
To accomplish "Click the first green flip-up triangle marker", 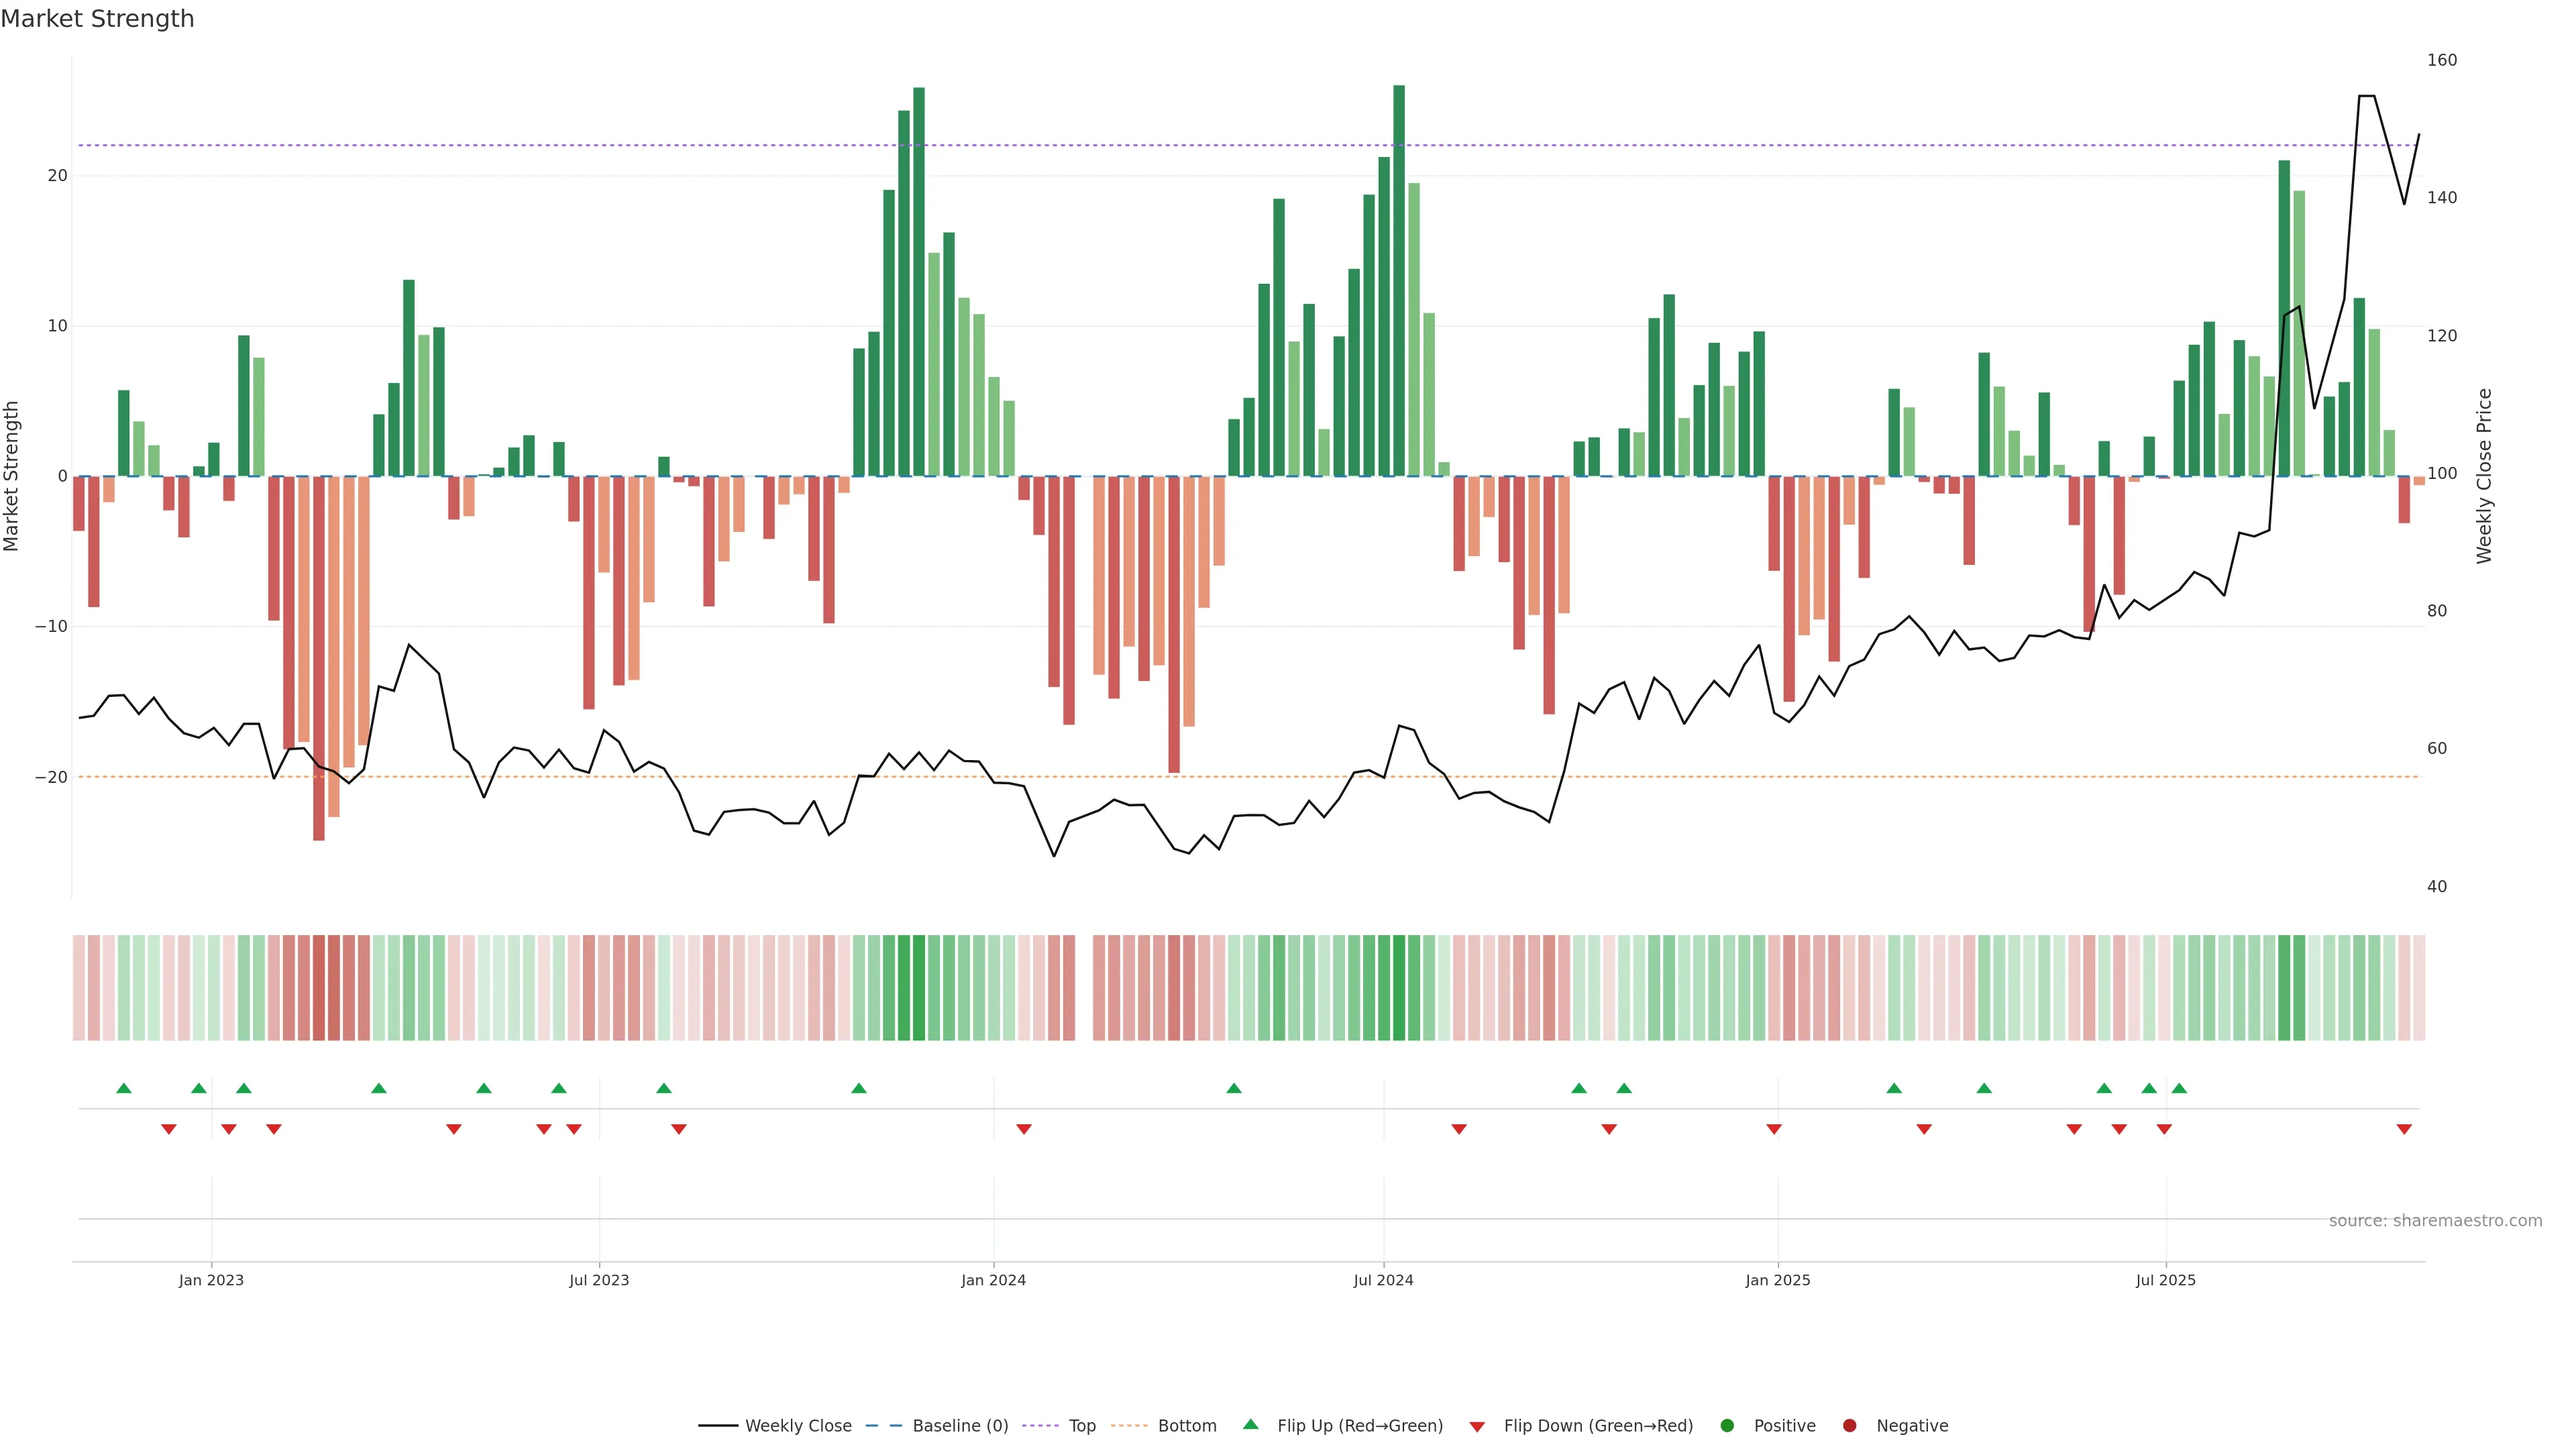I will (x=124, y=1088).
